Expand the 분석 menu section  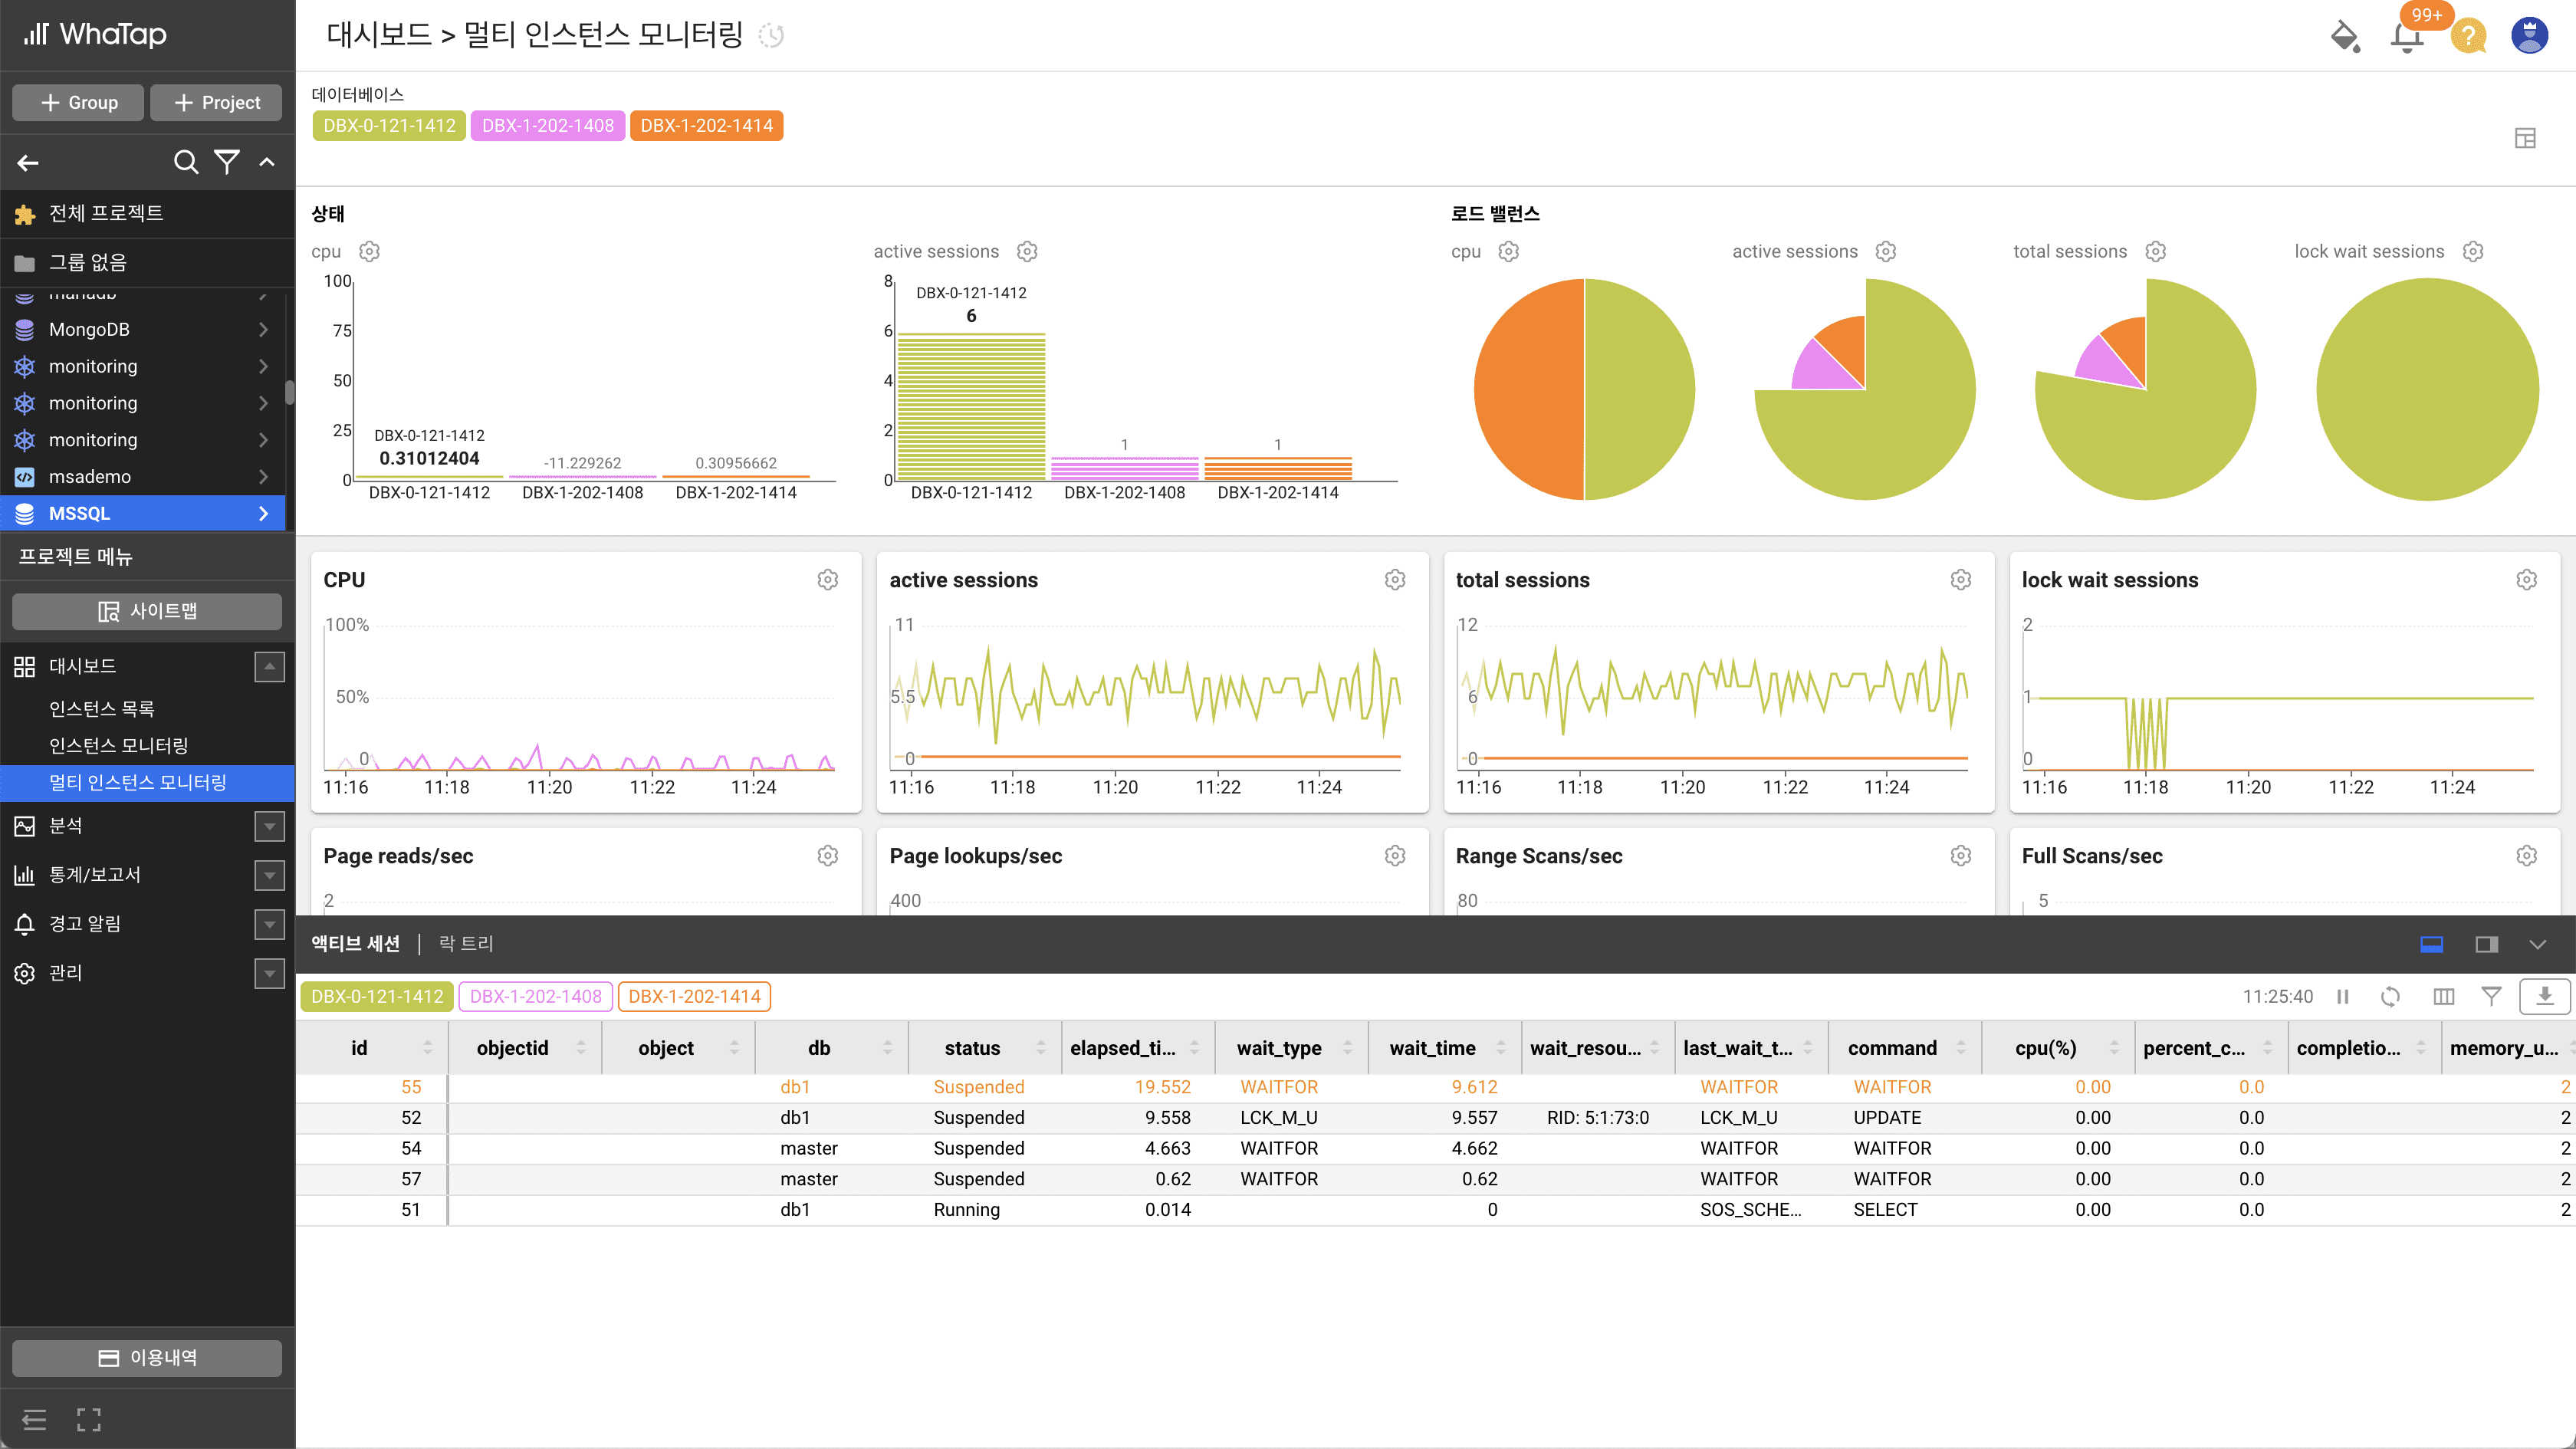pyautogui.click(x=269, y=826)
